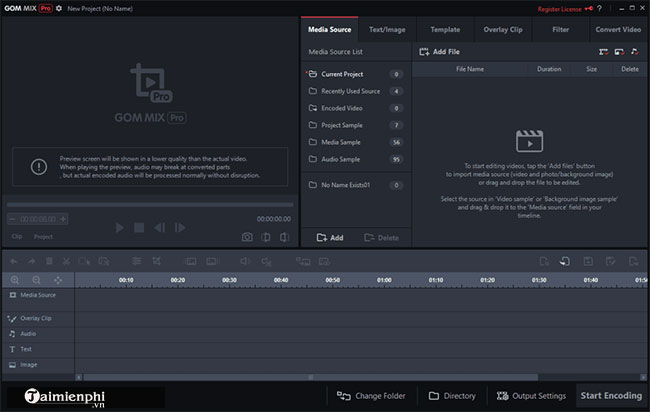650x412 pixels.
Task: Click the Stop playback button
Action: pos(139,228)
